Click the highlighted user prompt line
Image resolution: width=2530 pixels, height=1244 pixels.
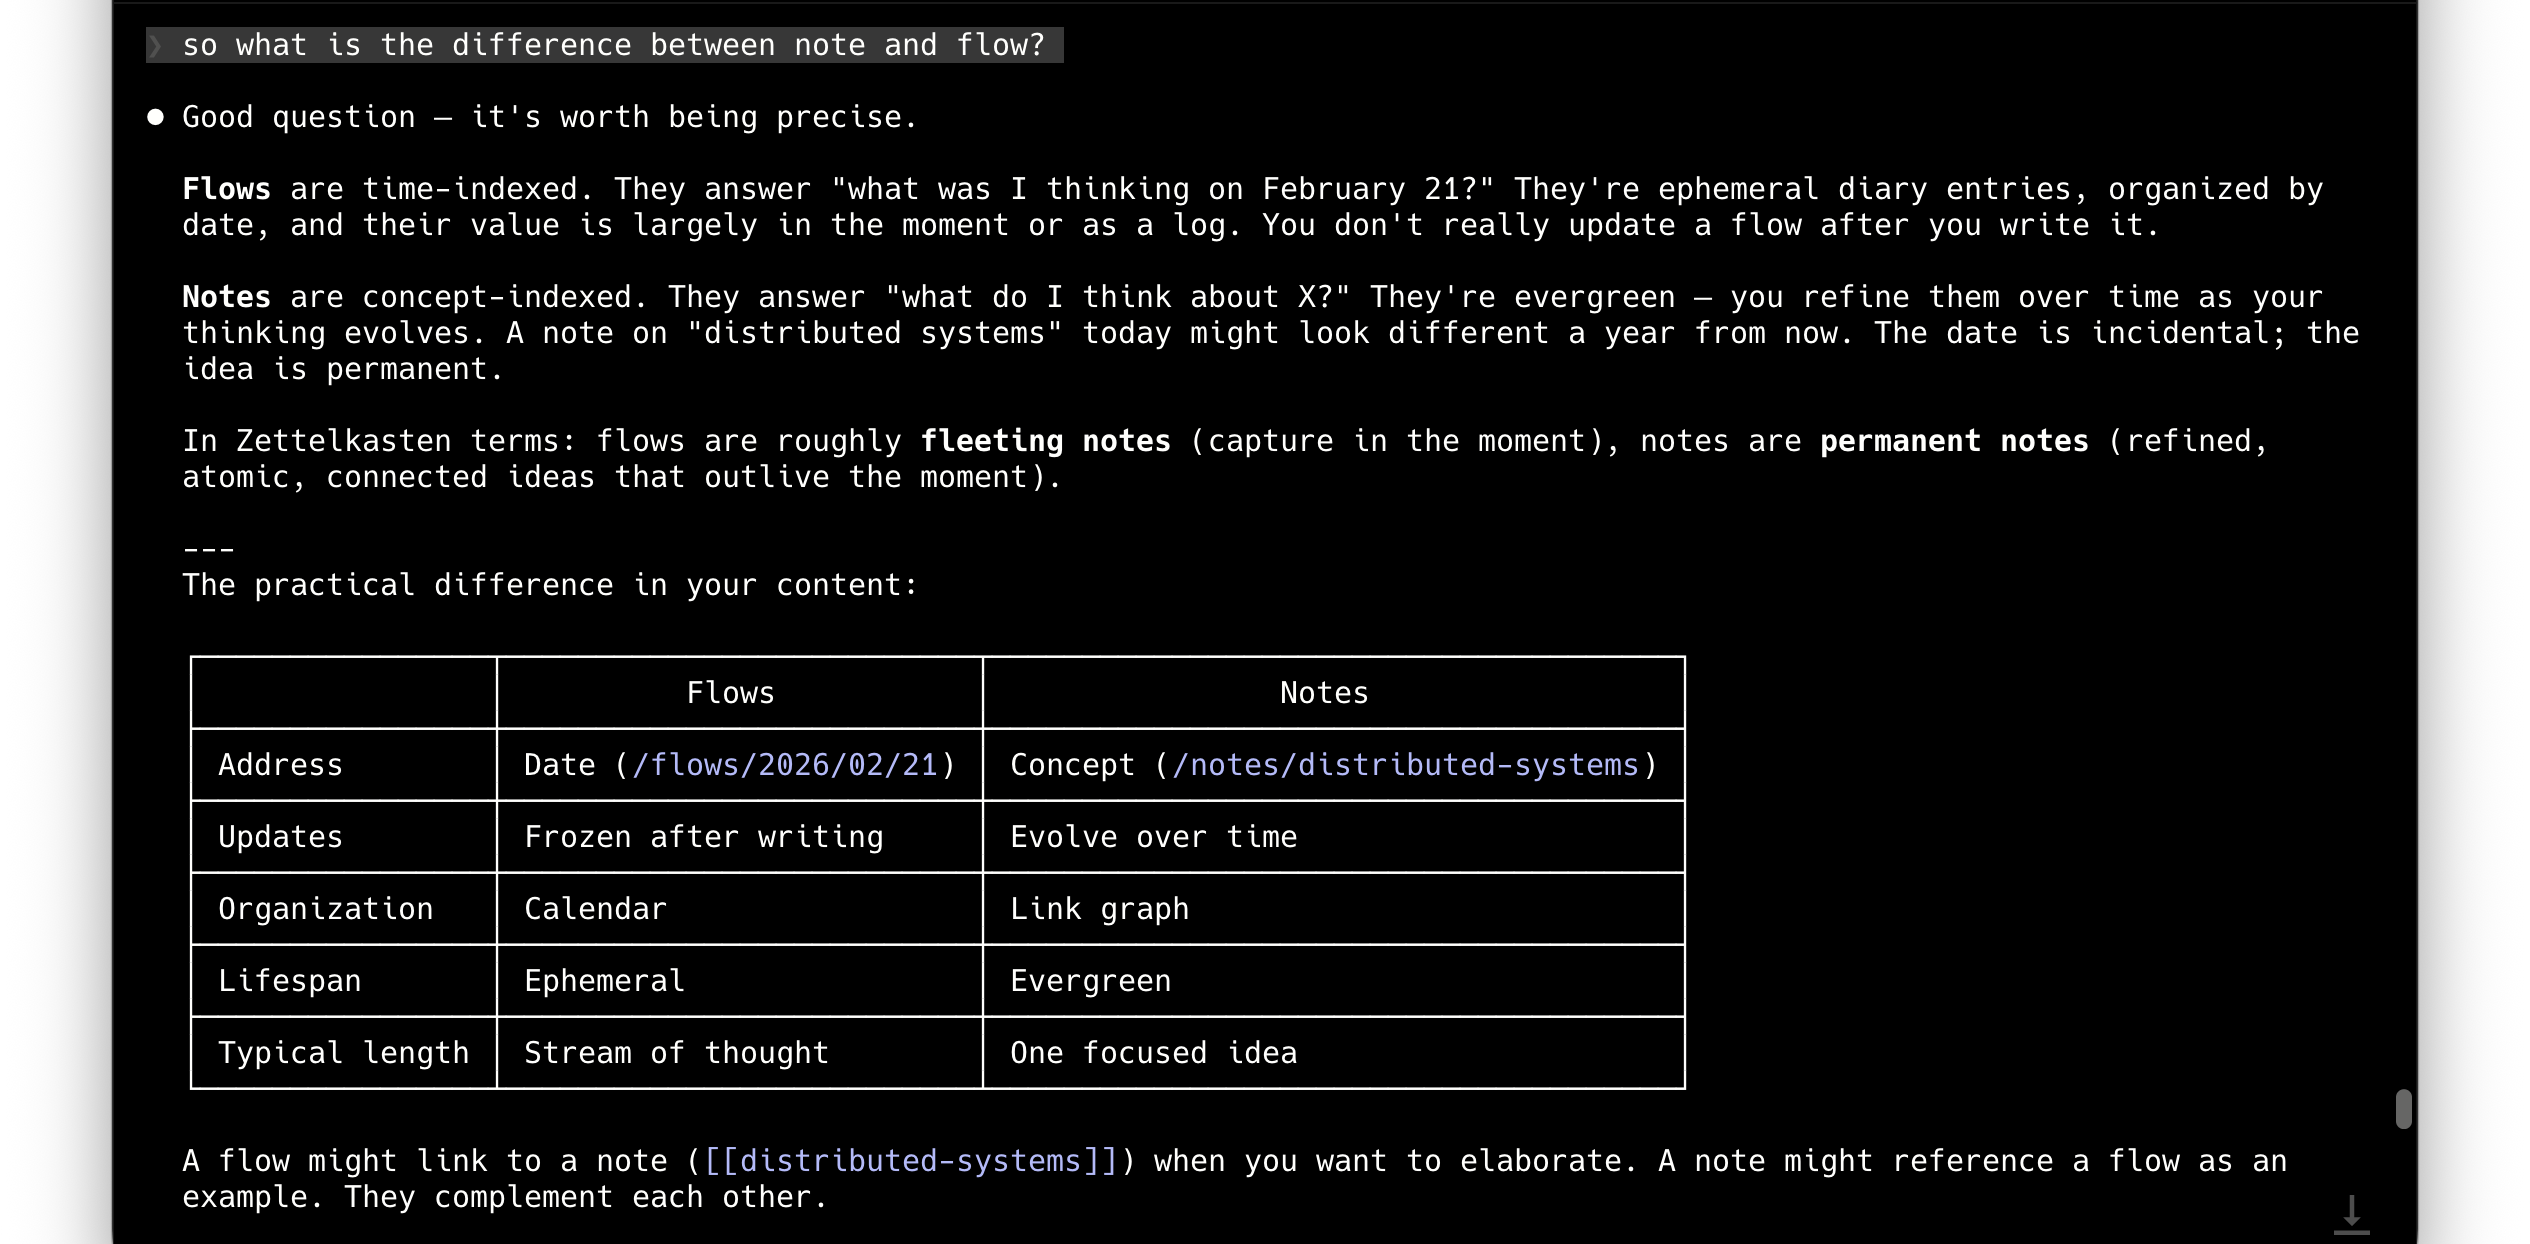(x=612, y=46)
